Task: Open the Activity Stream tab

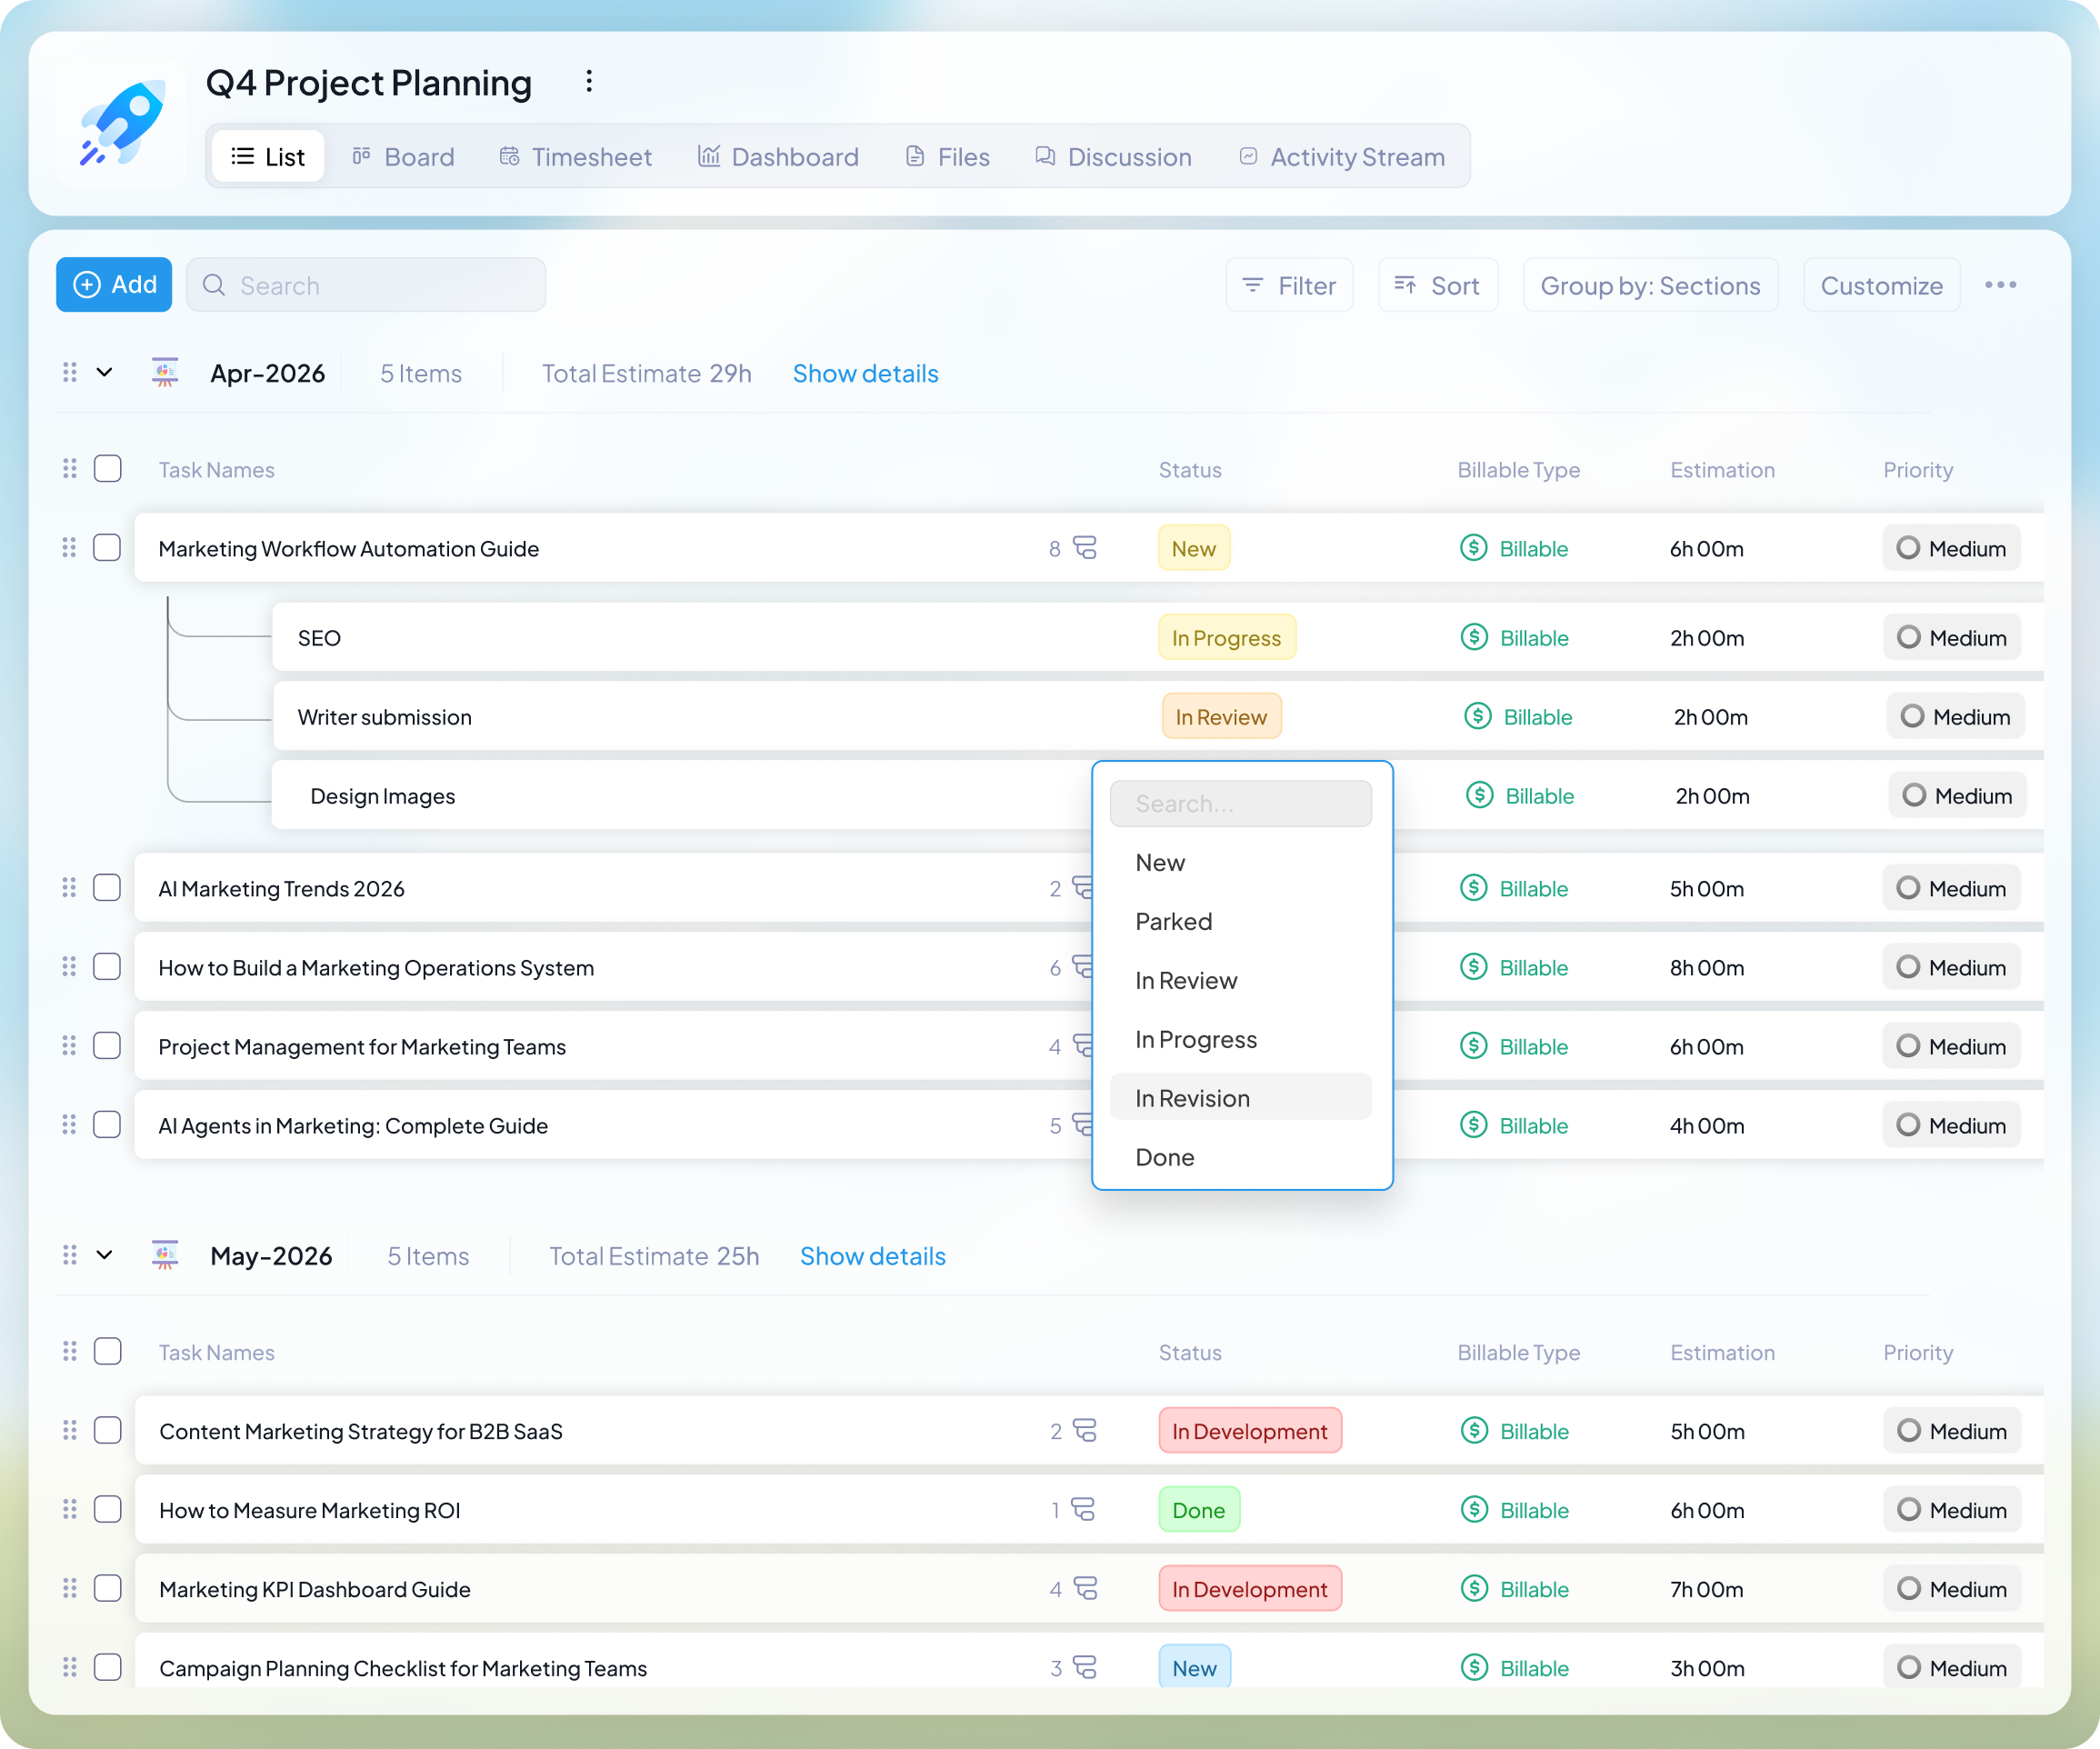Action: click(x=1343, y=157)
